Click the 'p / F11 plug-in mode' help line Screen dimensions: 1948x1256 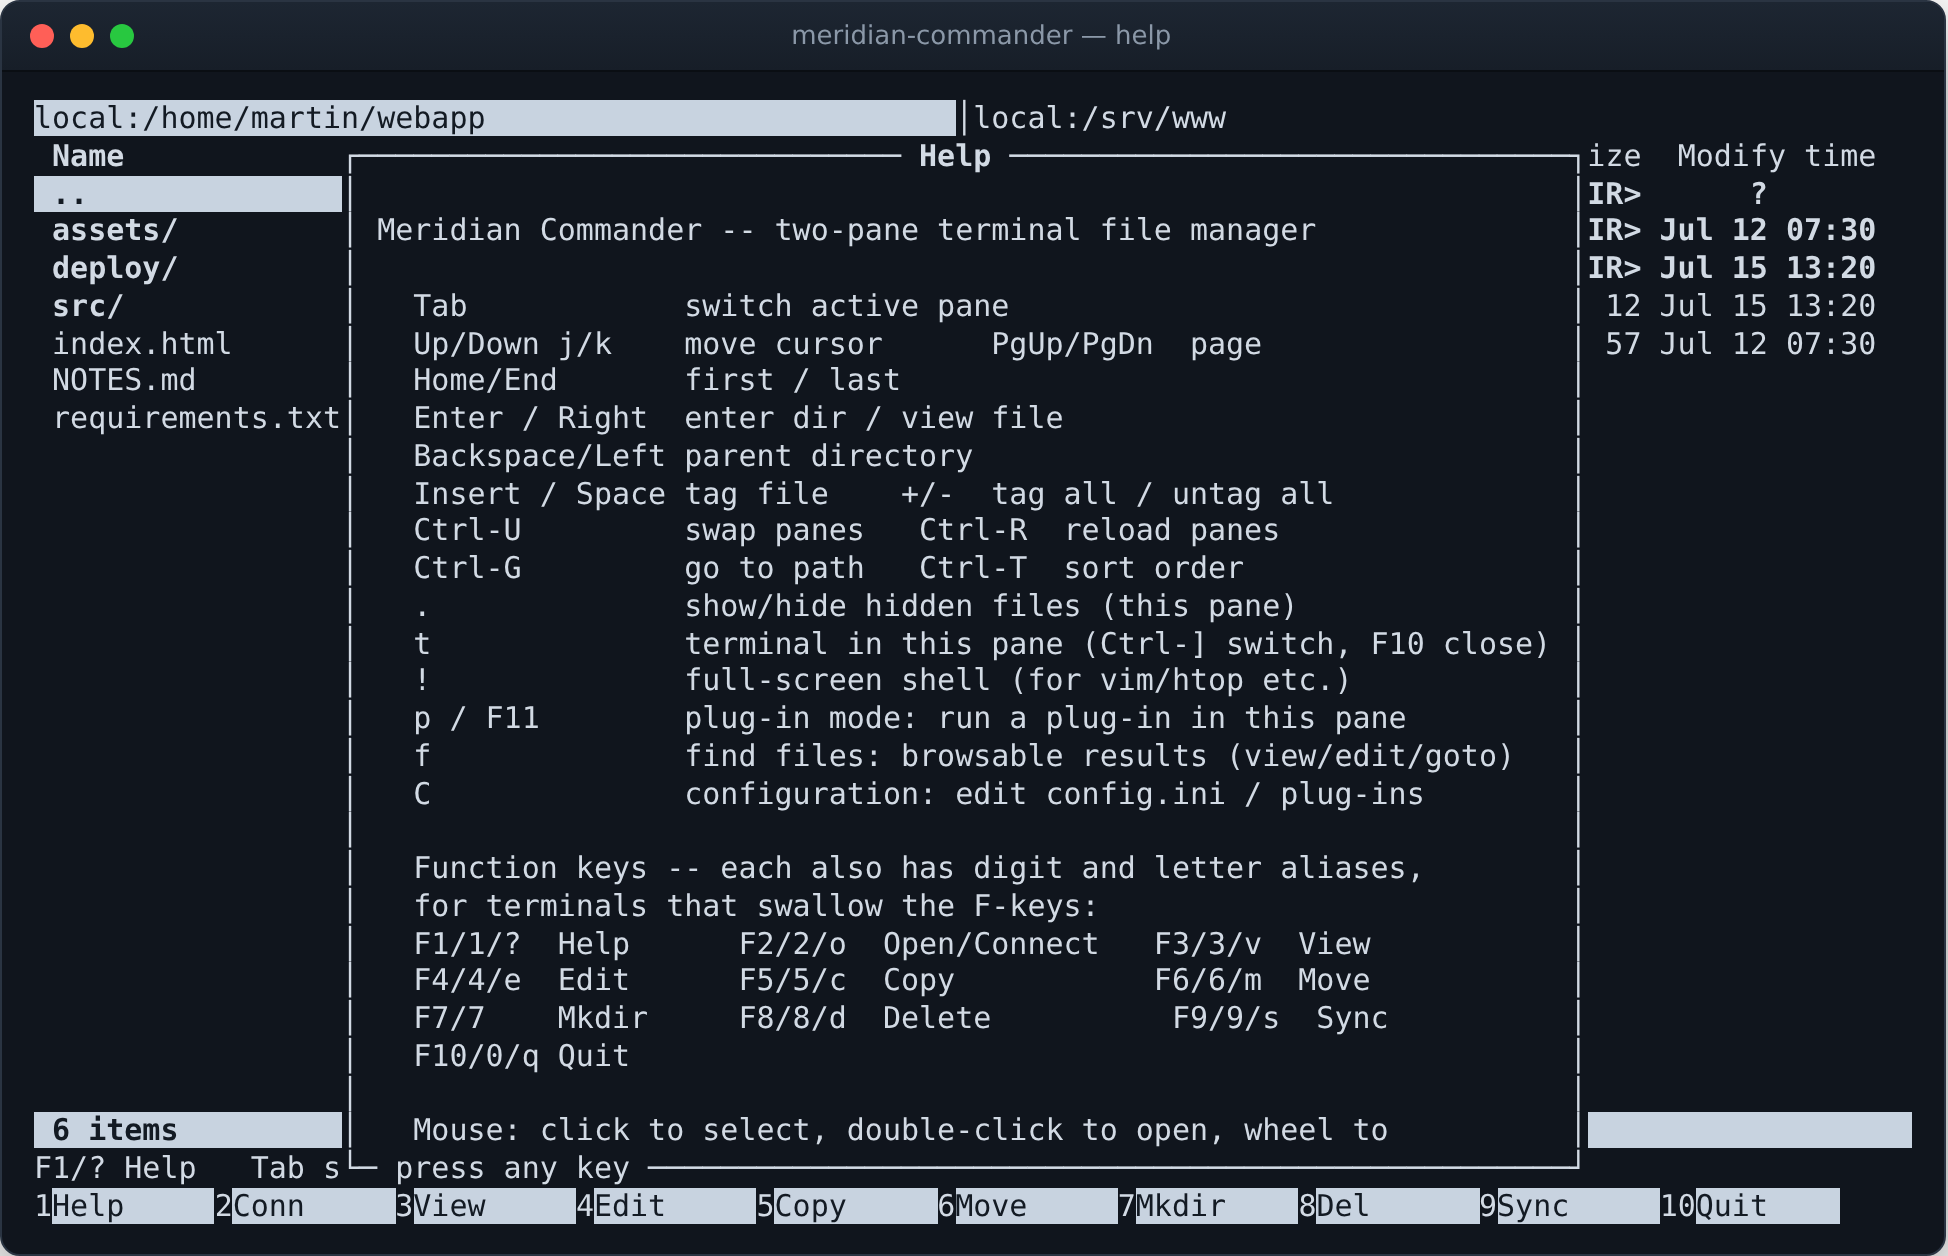(909, 719)
